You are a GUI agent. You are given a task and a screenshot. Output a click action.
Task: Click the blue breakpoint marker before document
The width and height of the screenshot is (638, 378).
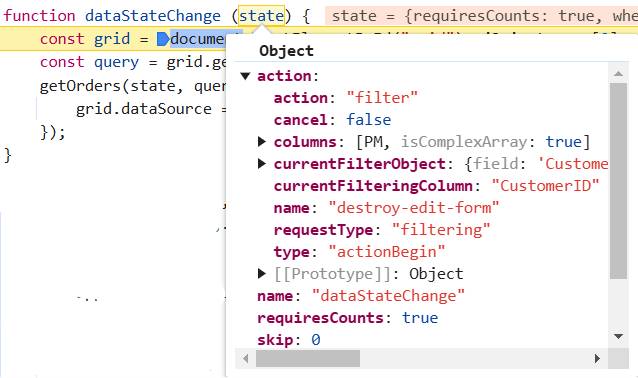point(163,39)
